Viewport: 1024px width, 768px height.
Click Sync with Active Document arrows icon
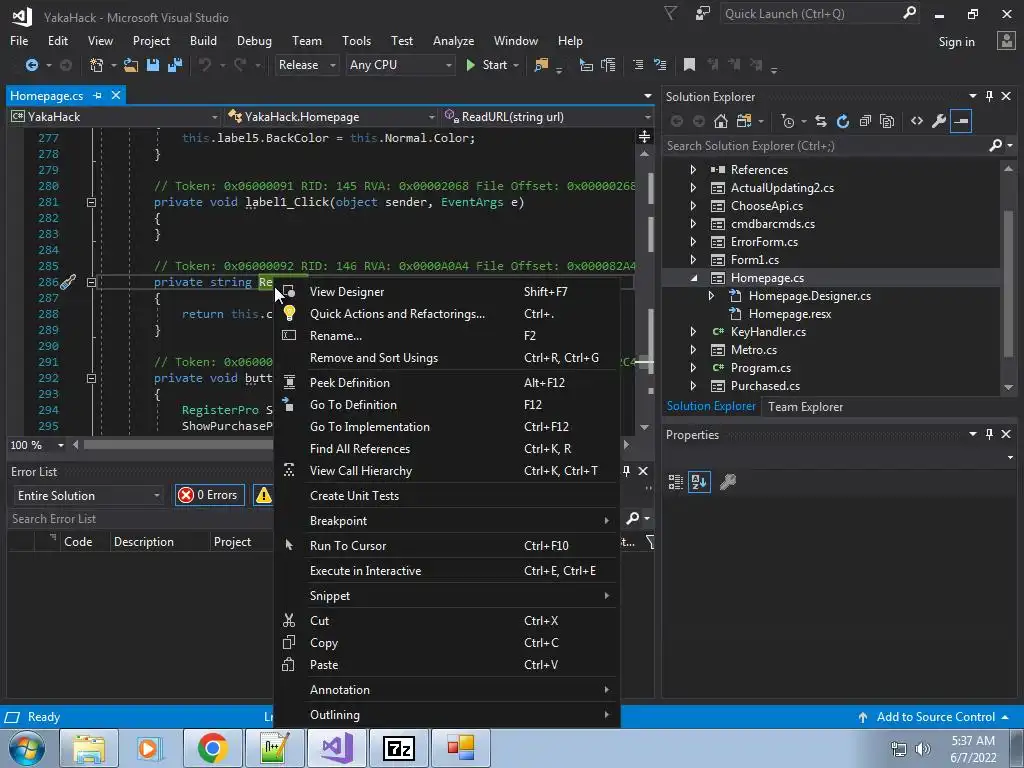(821, 121)
